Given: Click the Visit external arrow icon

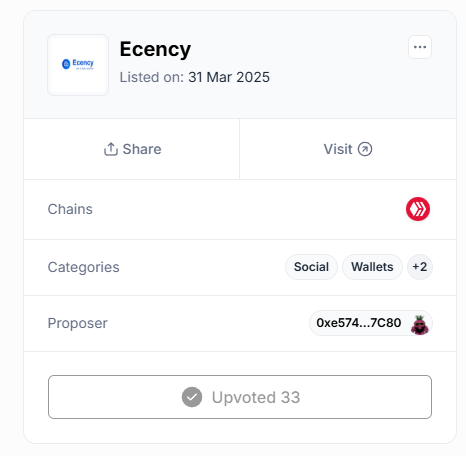Looking at the screenshot, I should [365, 149].
